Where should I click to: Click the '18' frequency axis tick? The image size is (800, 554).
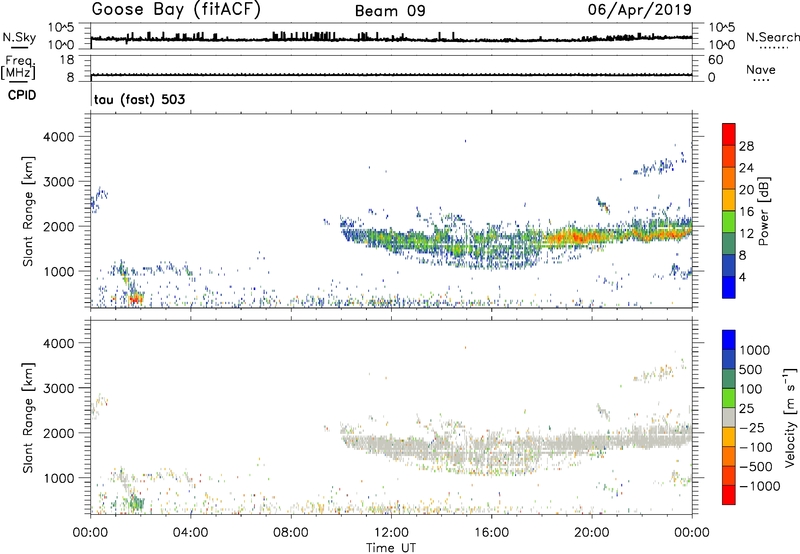pos(67,60)
